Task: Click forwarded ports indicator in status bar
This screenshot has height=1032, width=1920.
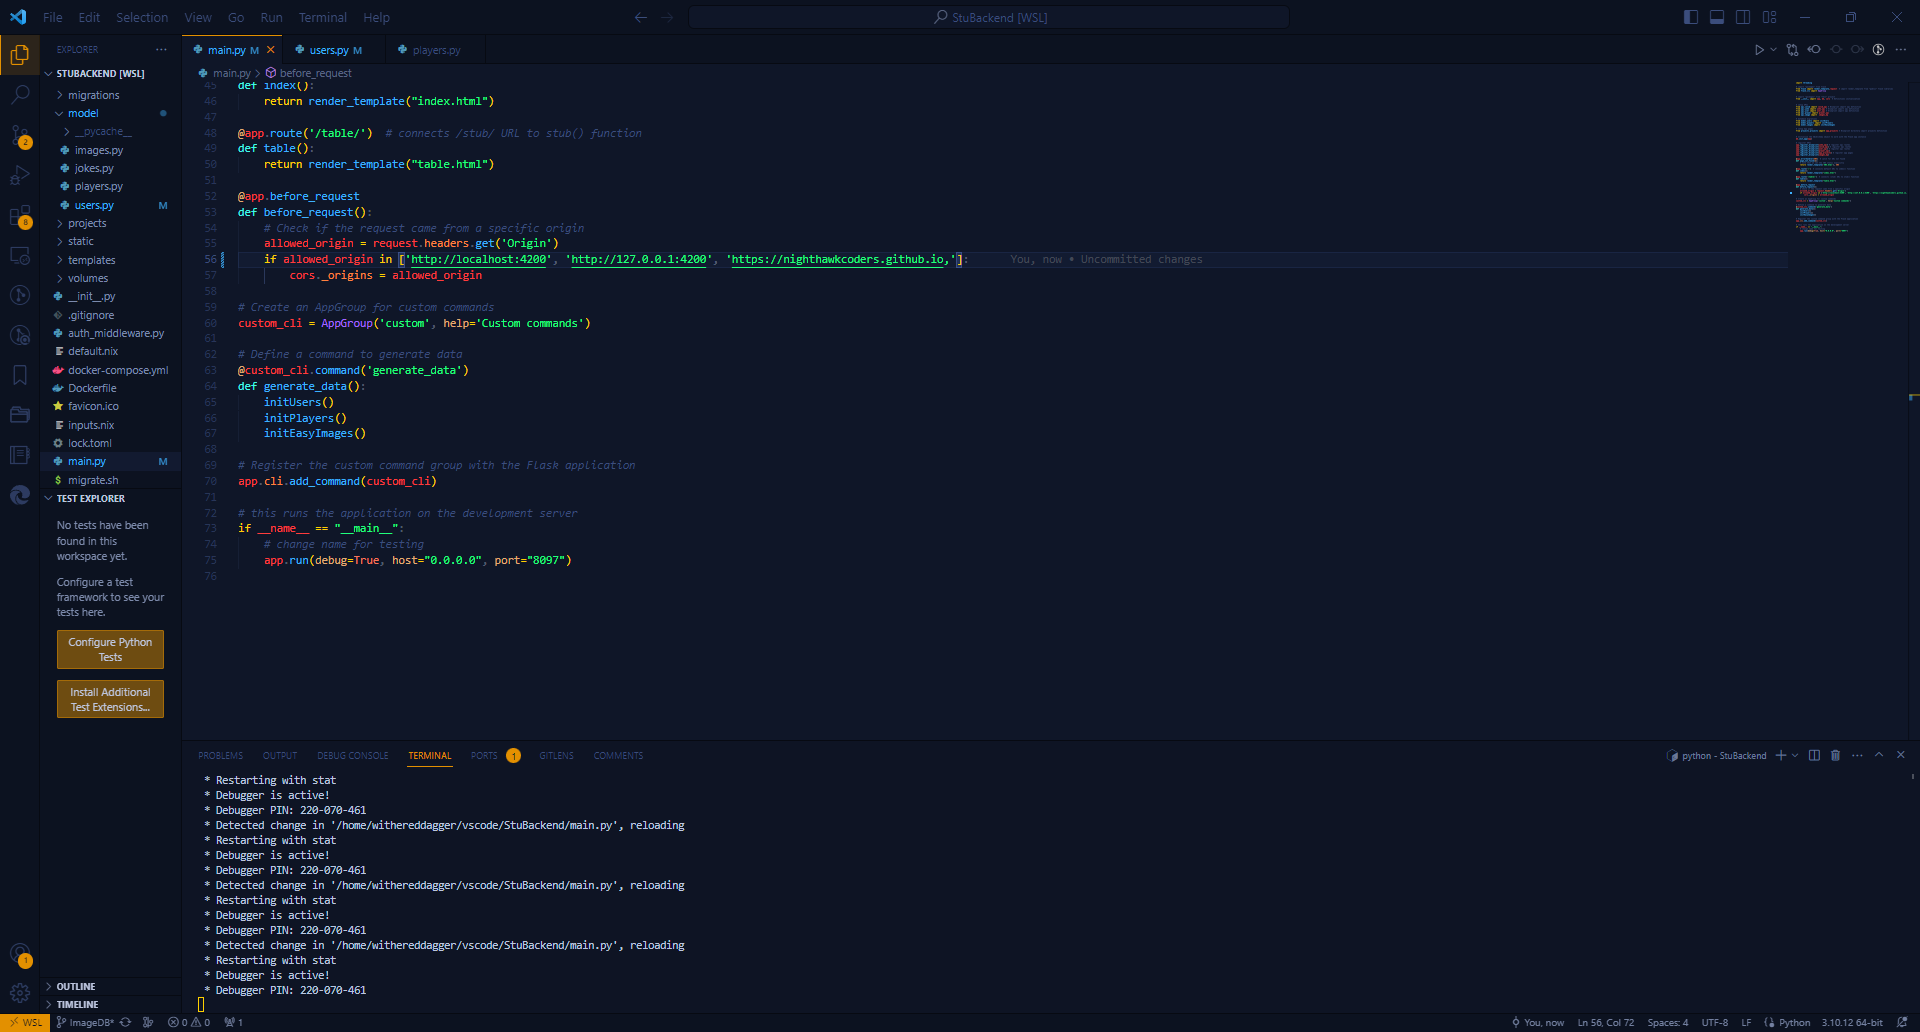Action: [x=234, y=1022]
